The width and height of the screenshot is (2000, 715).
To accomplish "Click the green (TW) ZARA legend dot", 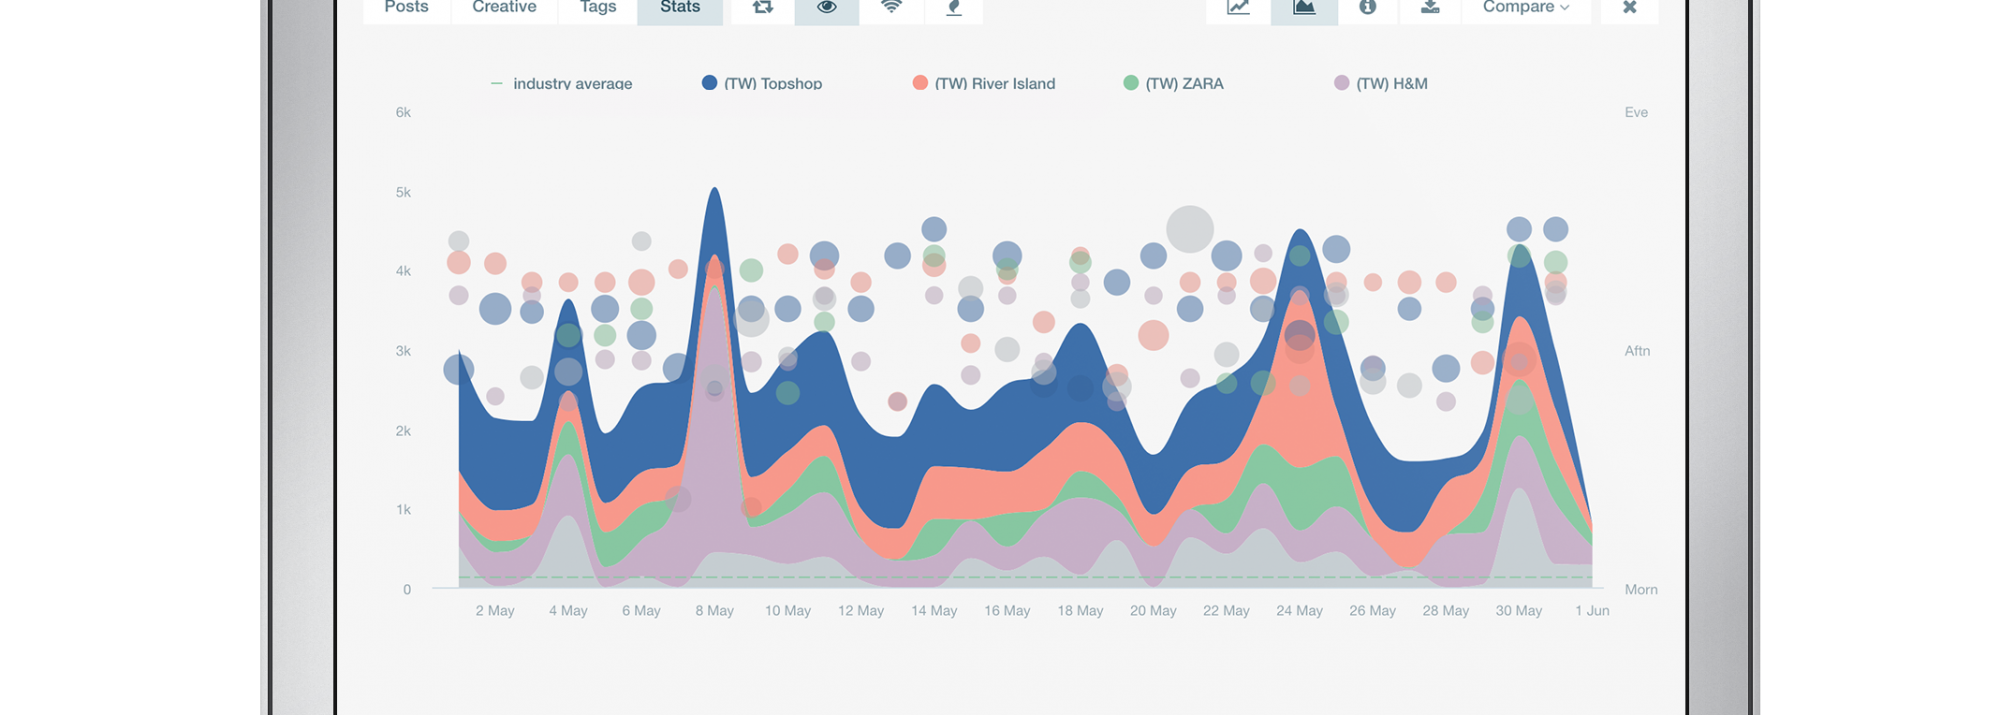I will click(x=1131, y=83).
